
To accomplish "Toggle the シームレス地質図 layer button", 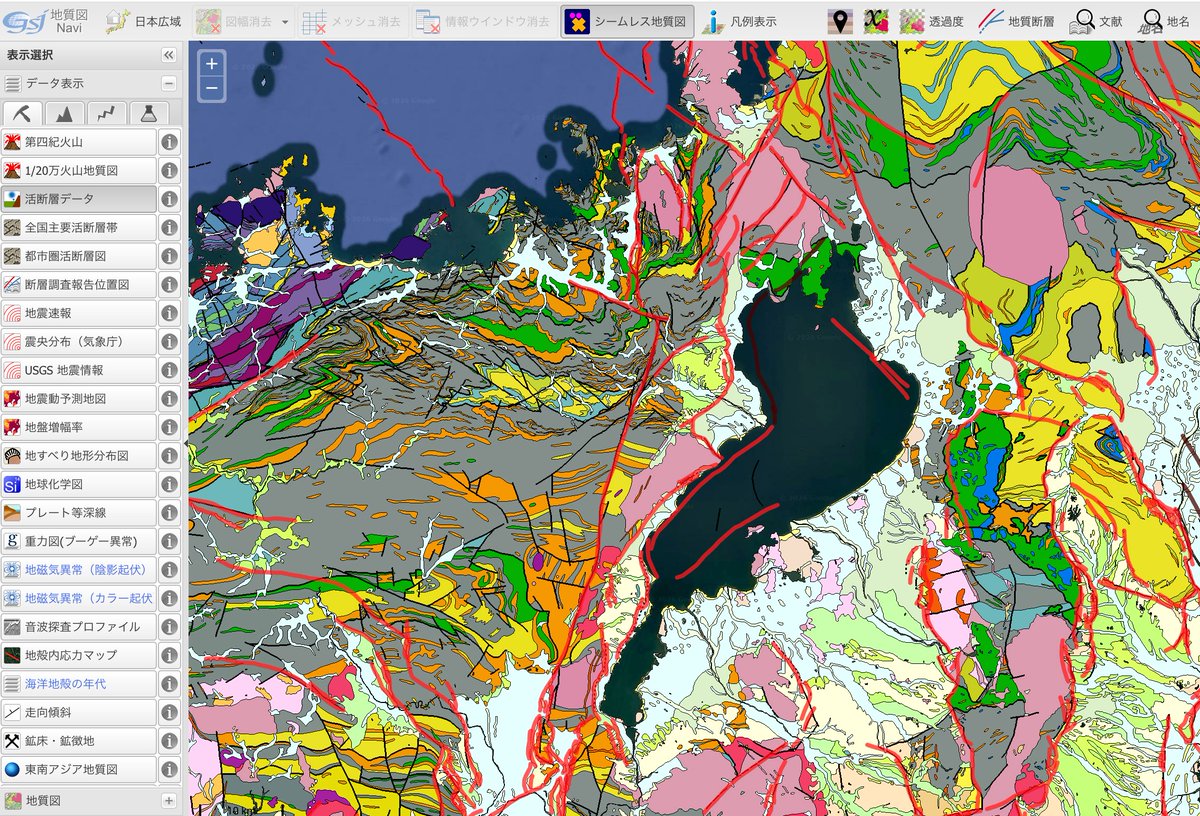I will point(627,21).
